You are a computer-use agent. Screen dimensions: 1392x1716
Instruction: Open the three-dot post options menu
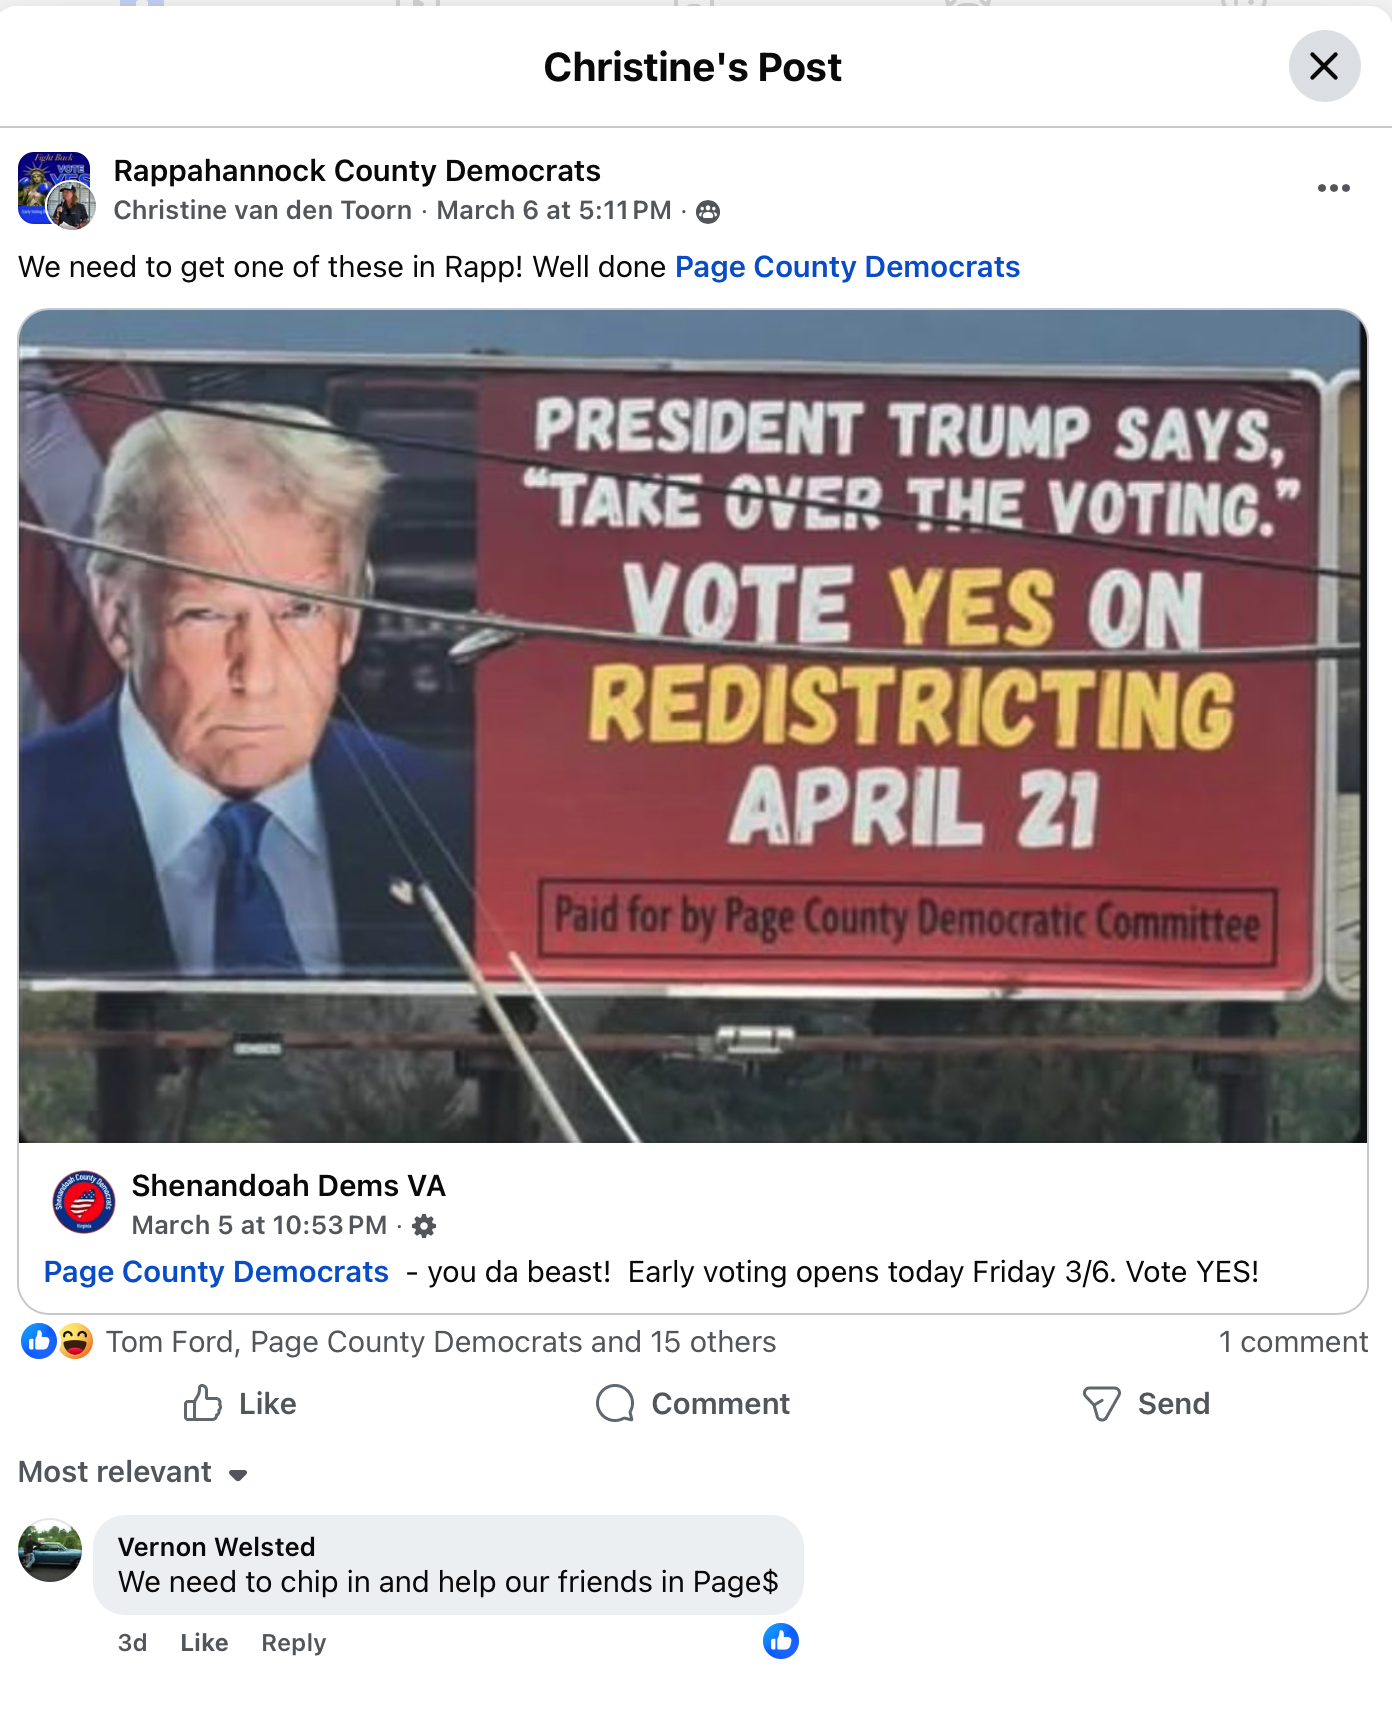1333,188
